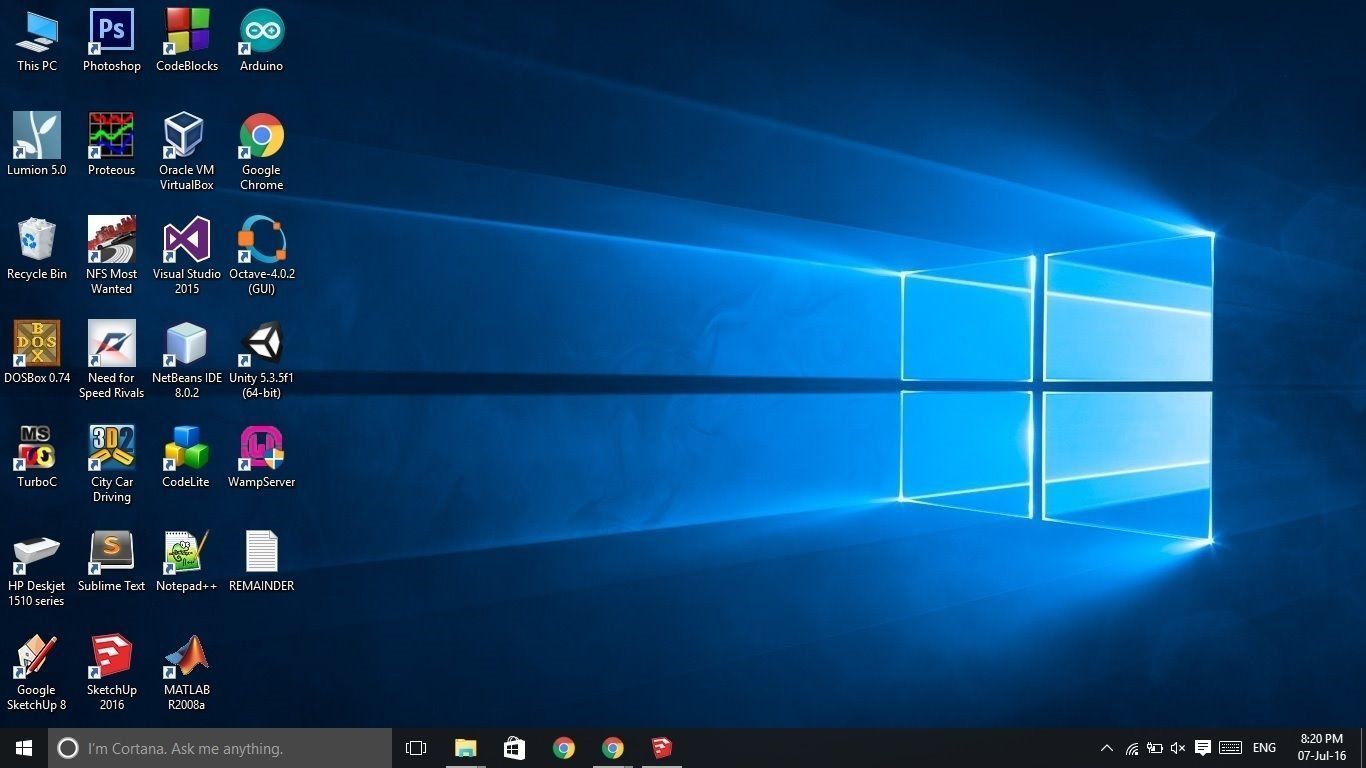This screenshot has height=768, width=1366.
Task: Select the Arduino desktop icon
Action: pyautogui.click(x=261, y=41)
